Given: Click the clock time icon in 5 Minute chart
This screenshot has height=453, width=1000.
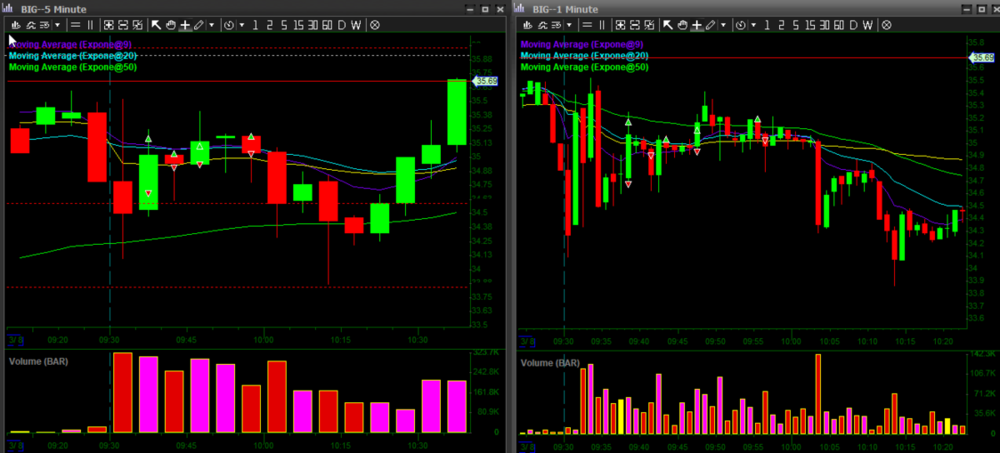Looking at the screenshot, I should point(229,24).
